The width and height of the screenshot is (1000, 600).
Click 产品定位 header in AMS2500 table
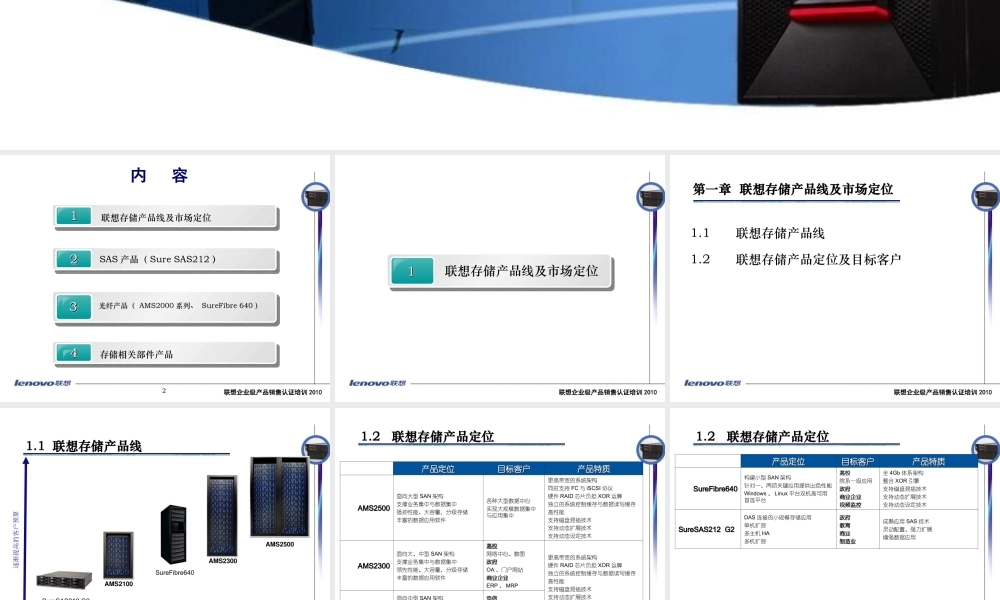click(438, 469)
